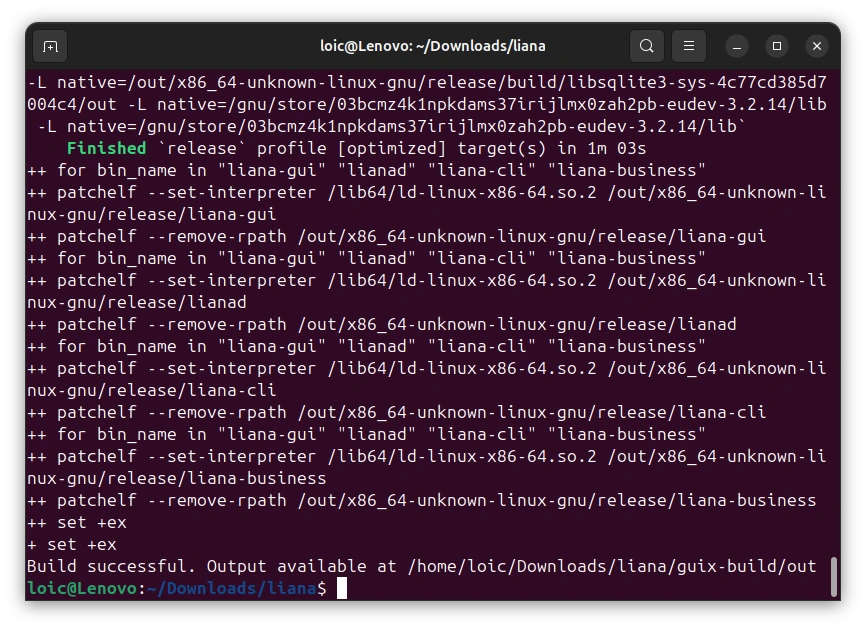Click the window title loic@Lenovo: ~/Downloads/liana

point(433,46)
